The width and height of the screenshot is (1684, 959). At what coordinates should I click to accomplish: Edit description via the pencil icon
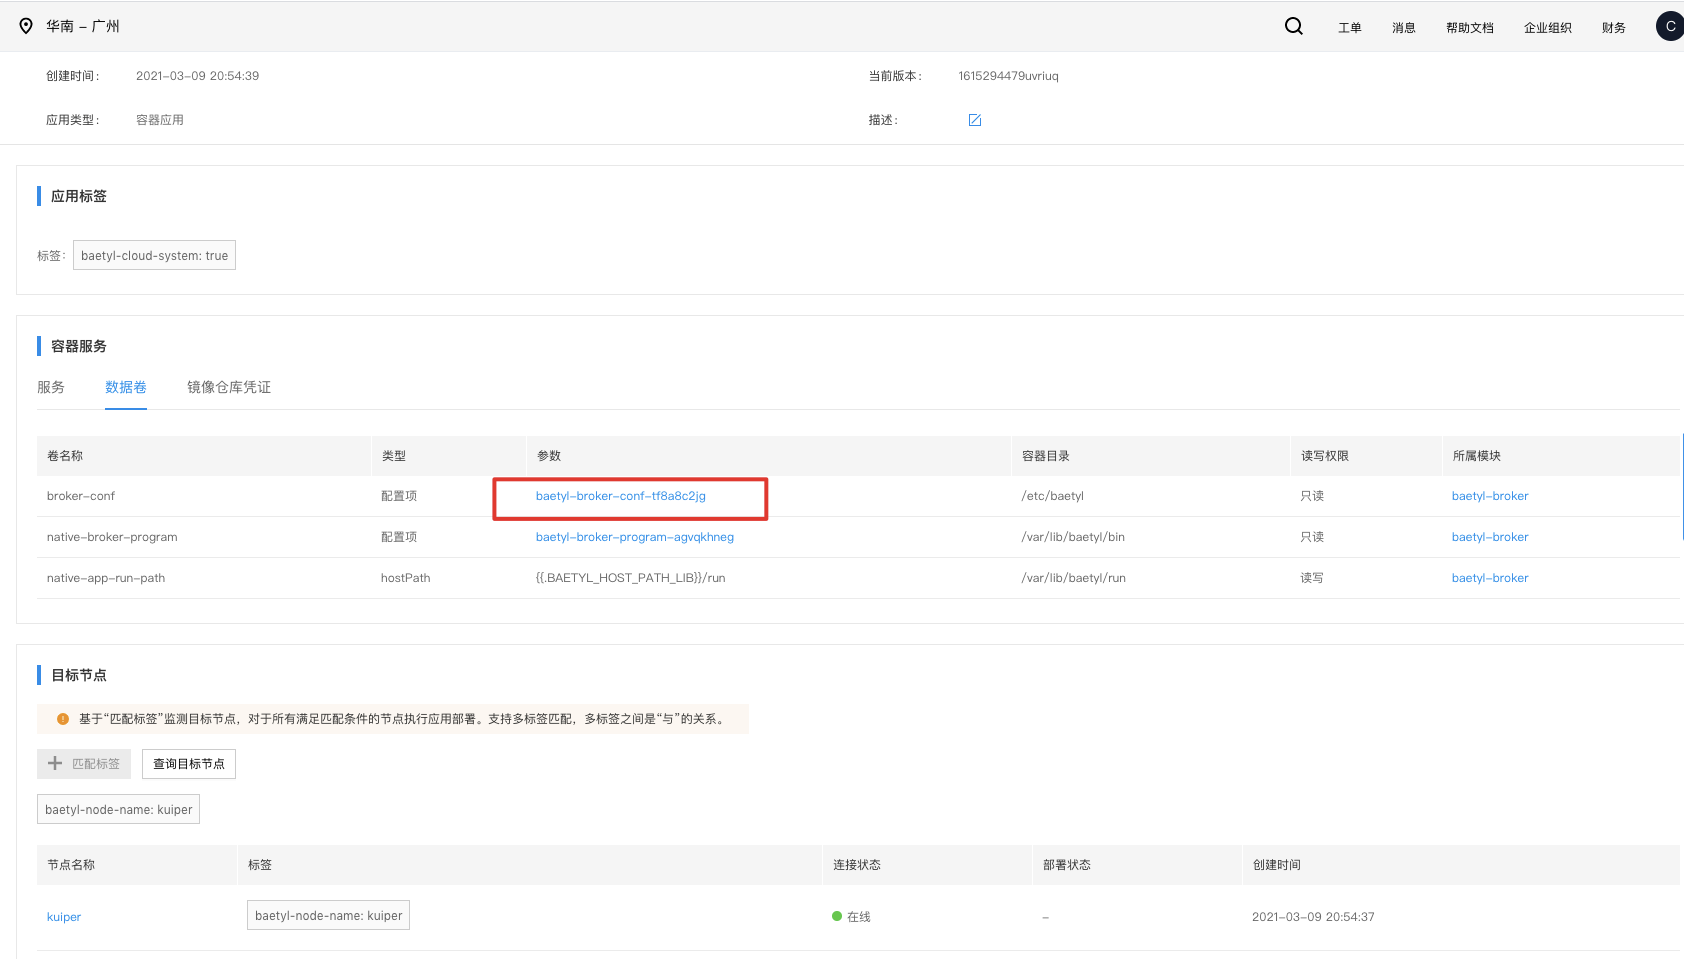975,120
